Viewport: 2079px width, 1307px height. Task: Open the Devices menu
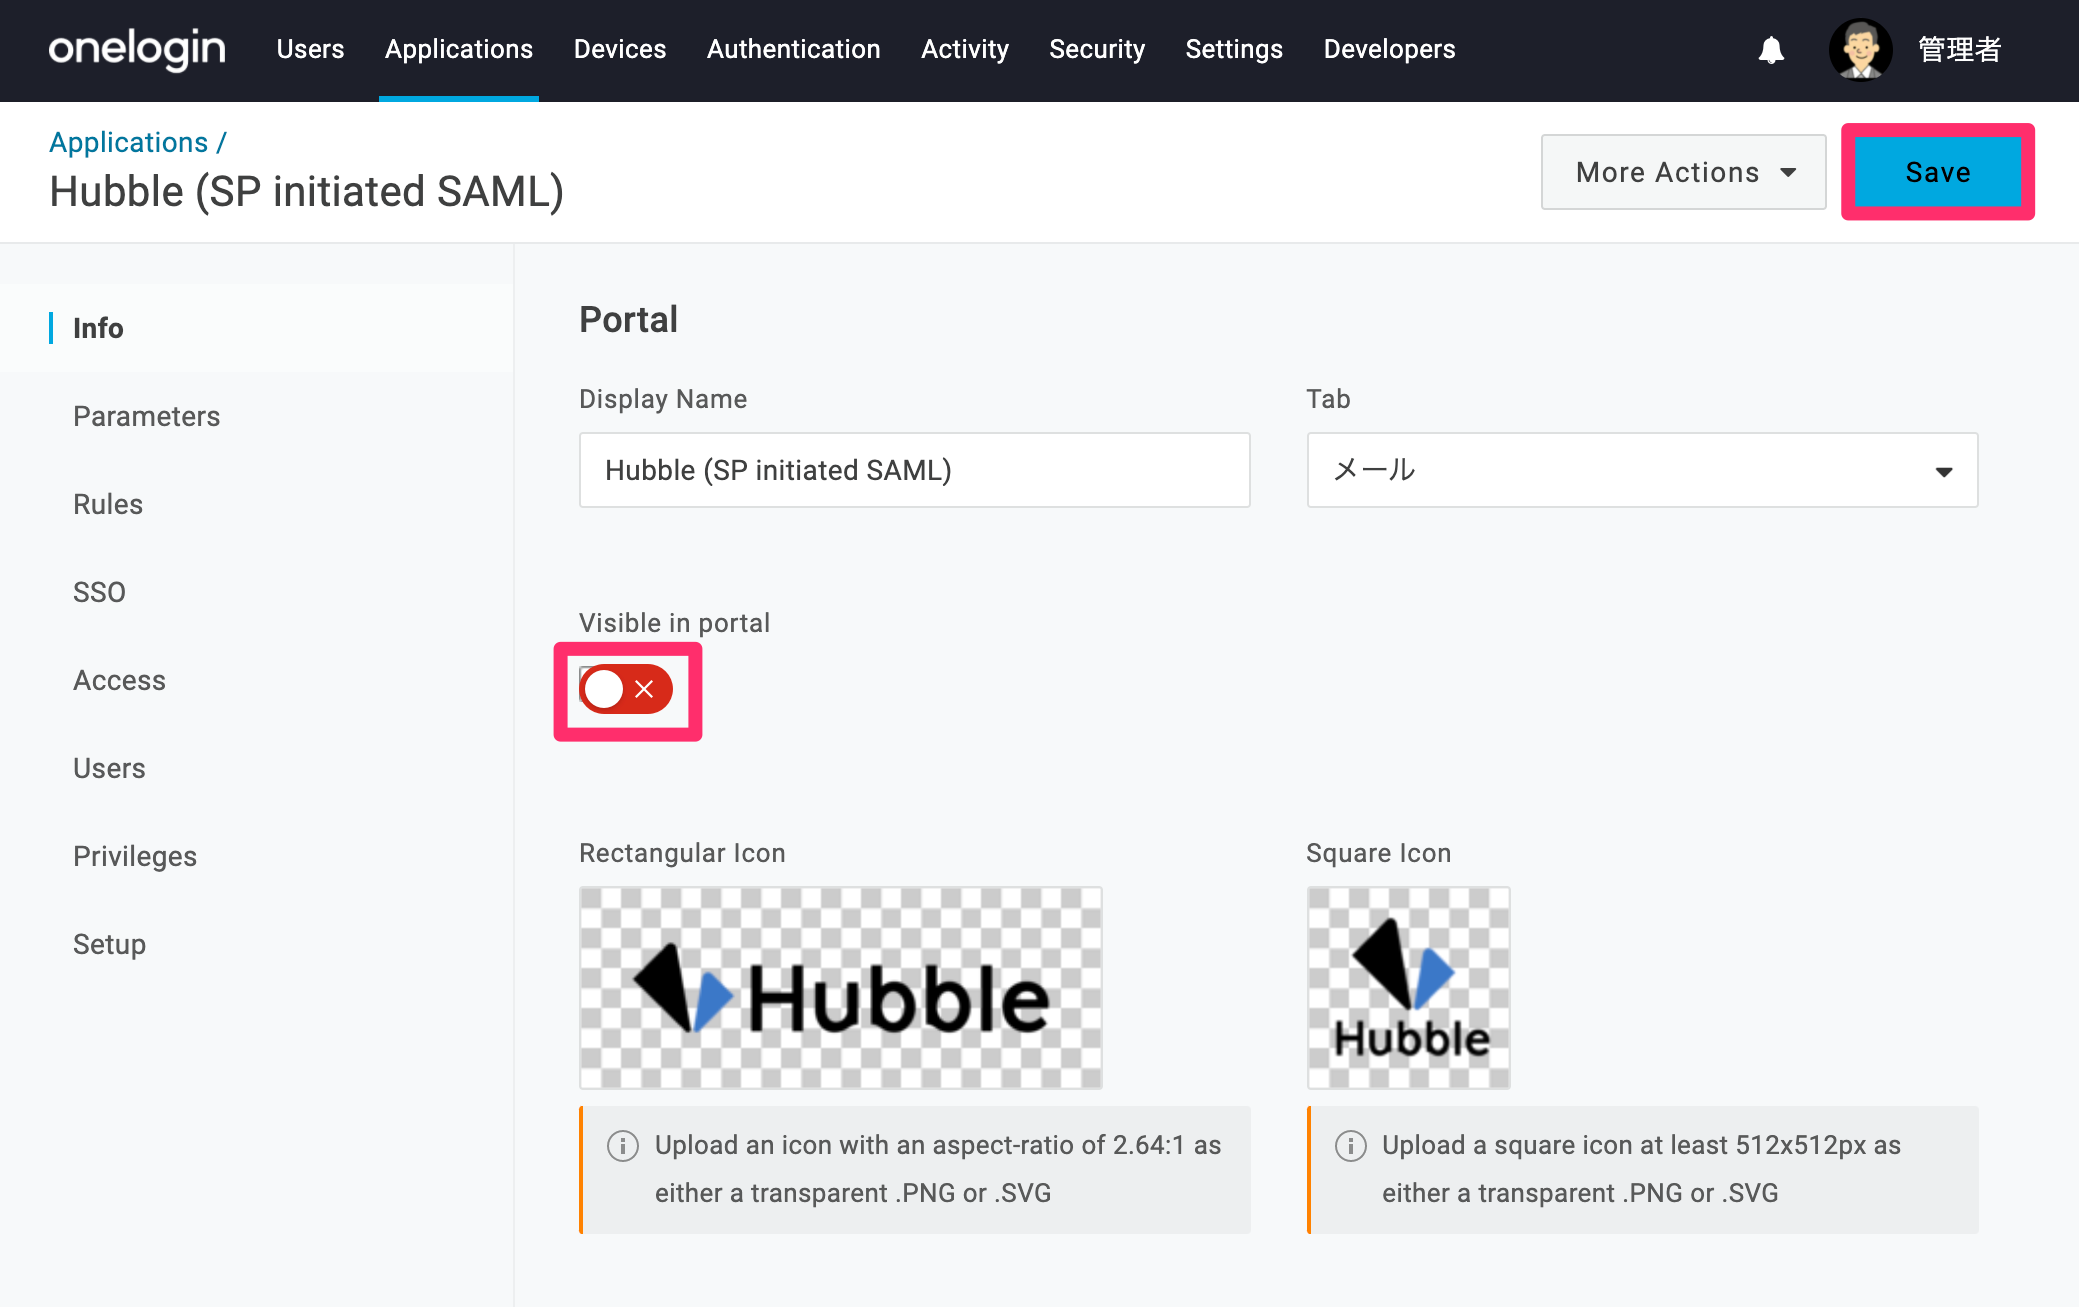[620, 49]
